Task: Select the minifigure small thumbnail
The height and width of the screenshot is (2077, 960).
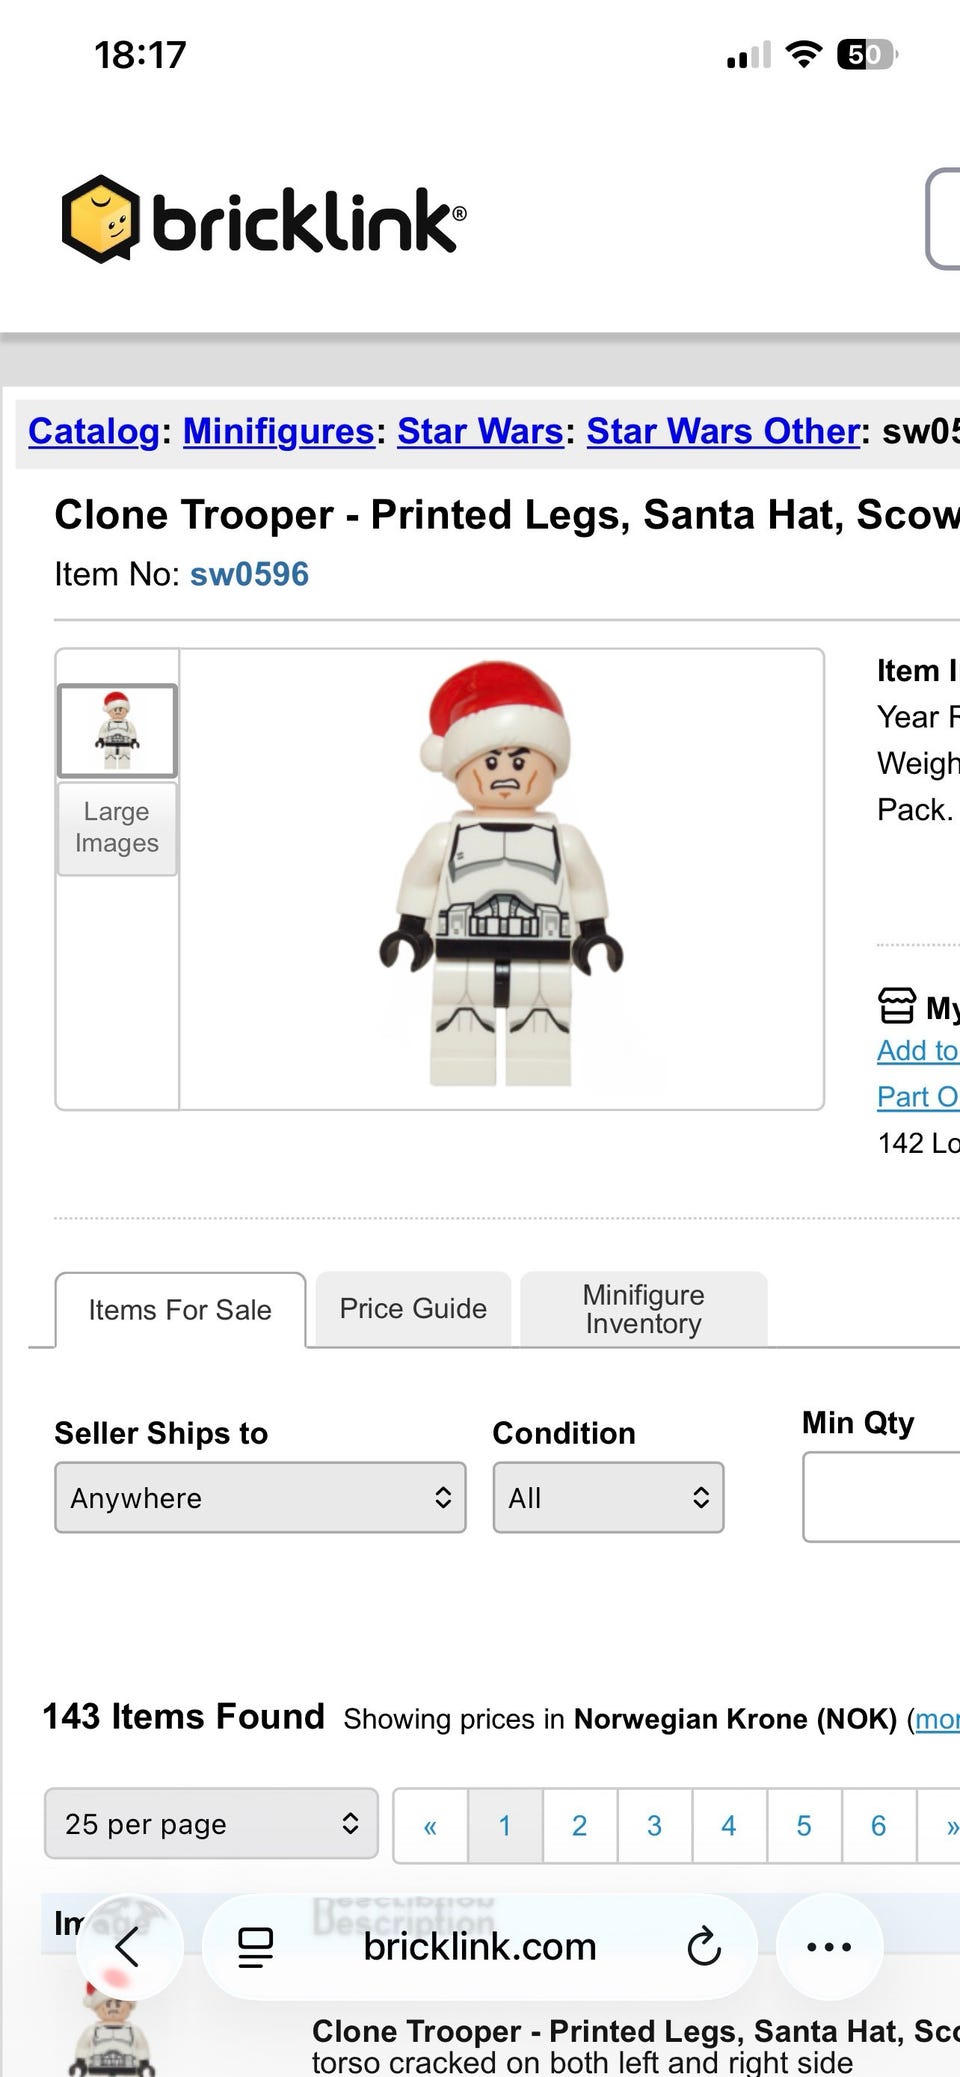Action: (117, 731)
